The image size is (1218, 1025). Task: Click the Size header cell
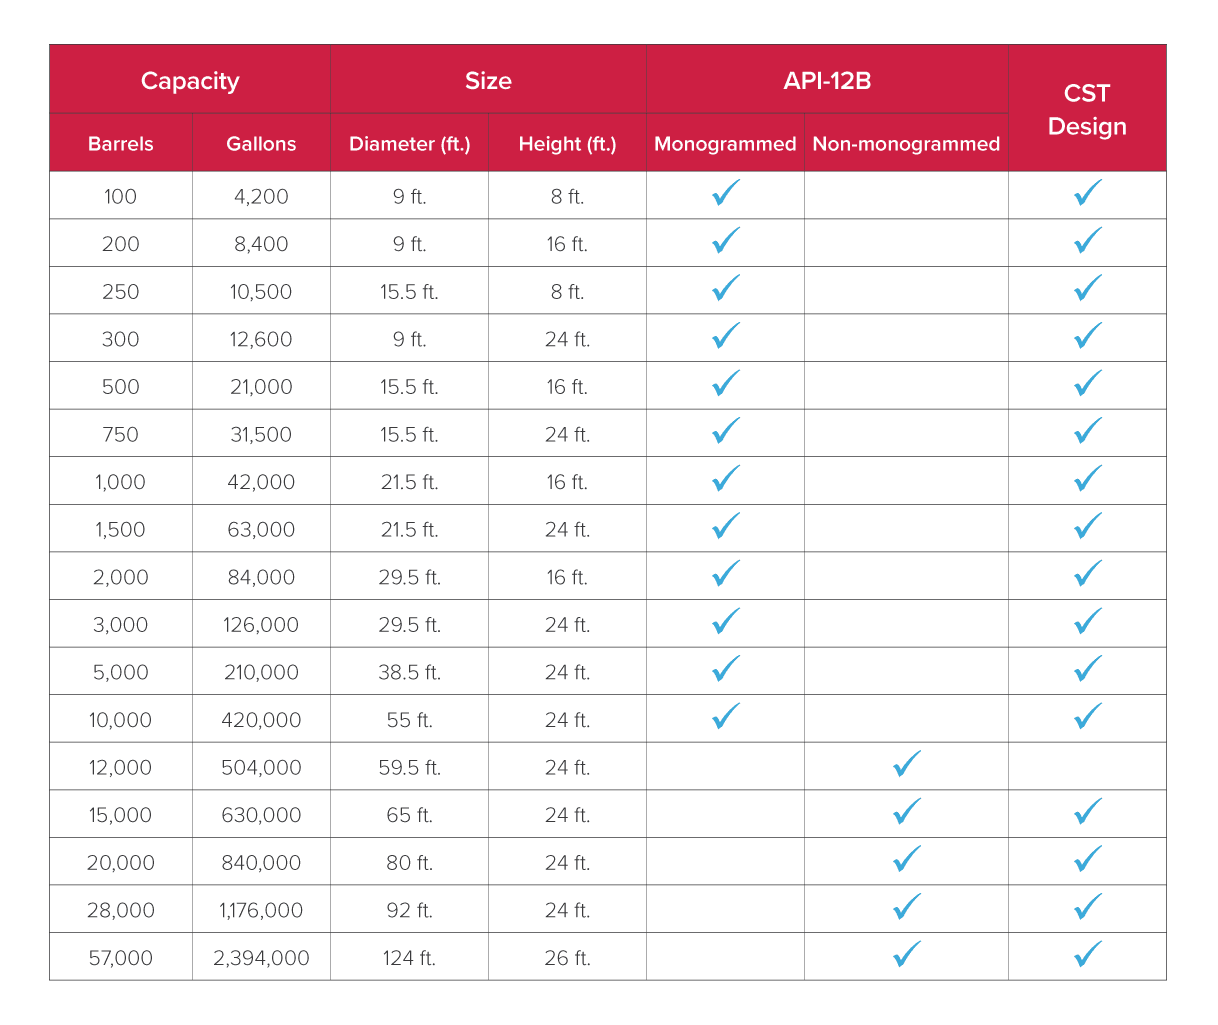(488, 80)
